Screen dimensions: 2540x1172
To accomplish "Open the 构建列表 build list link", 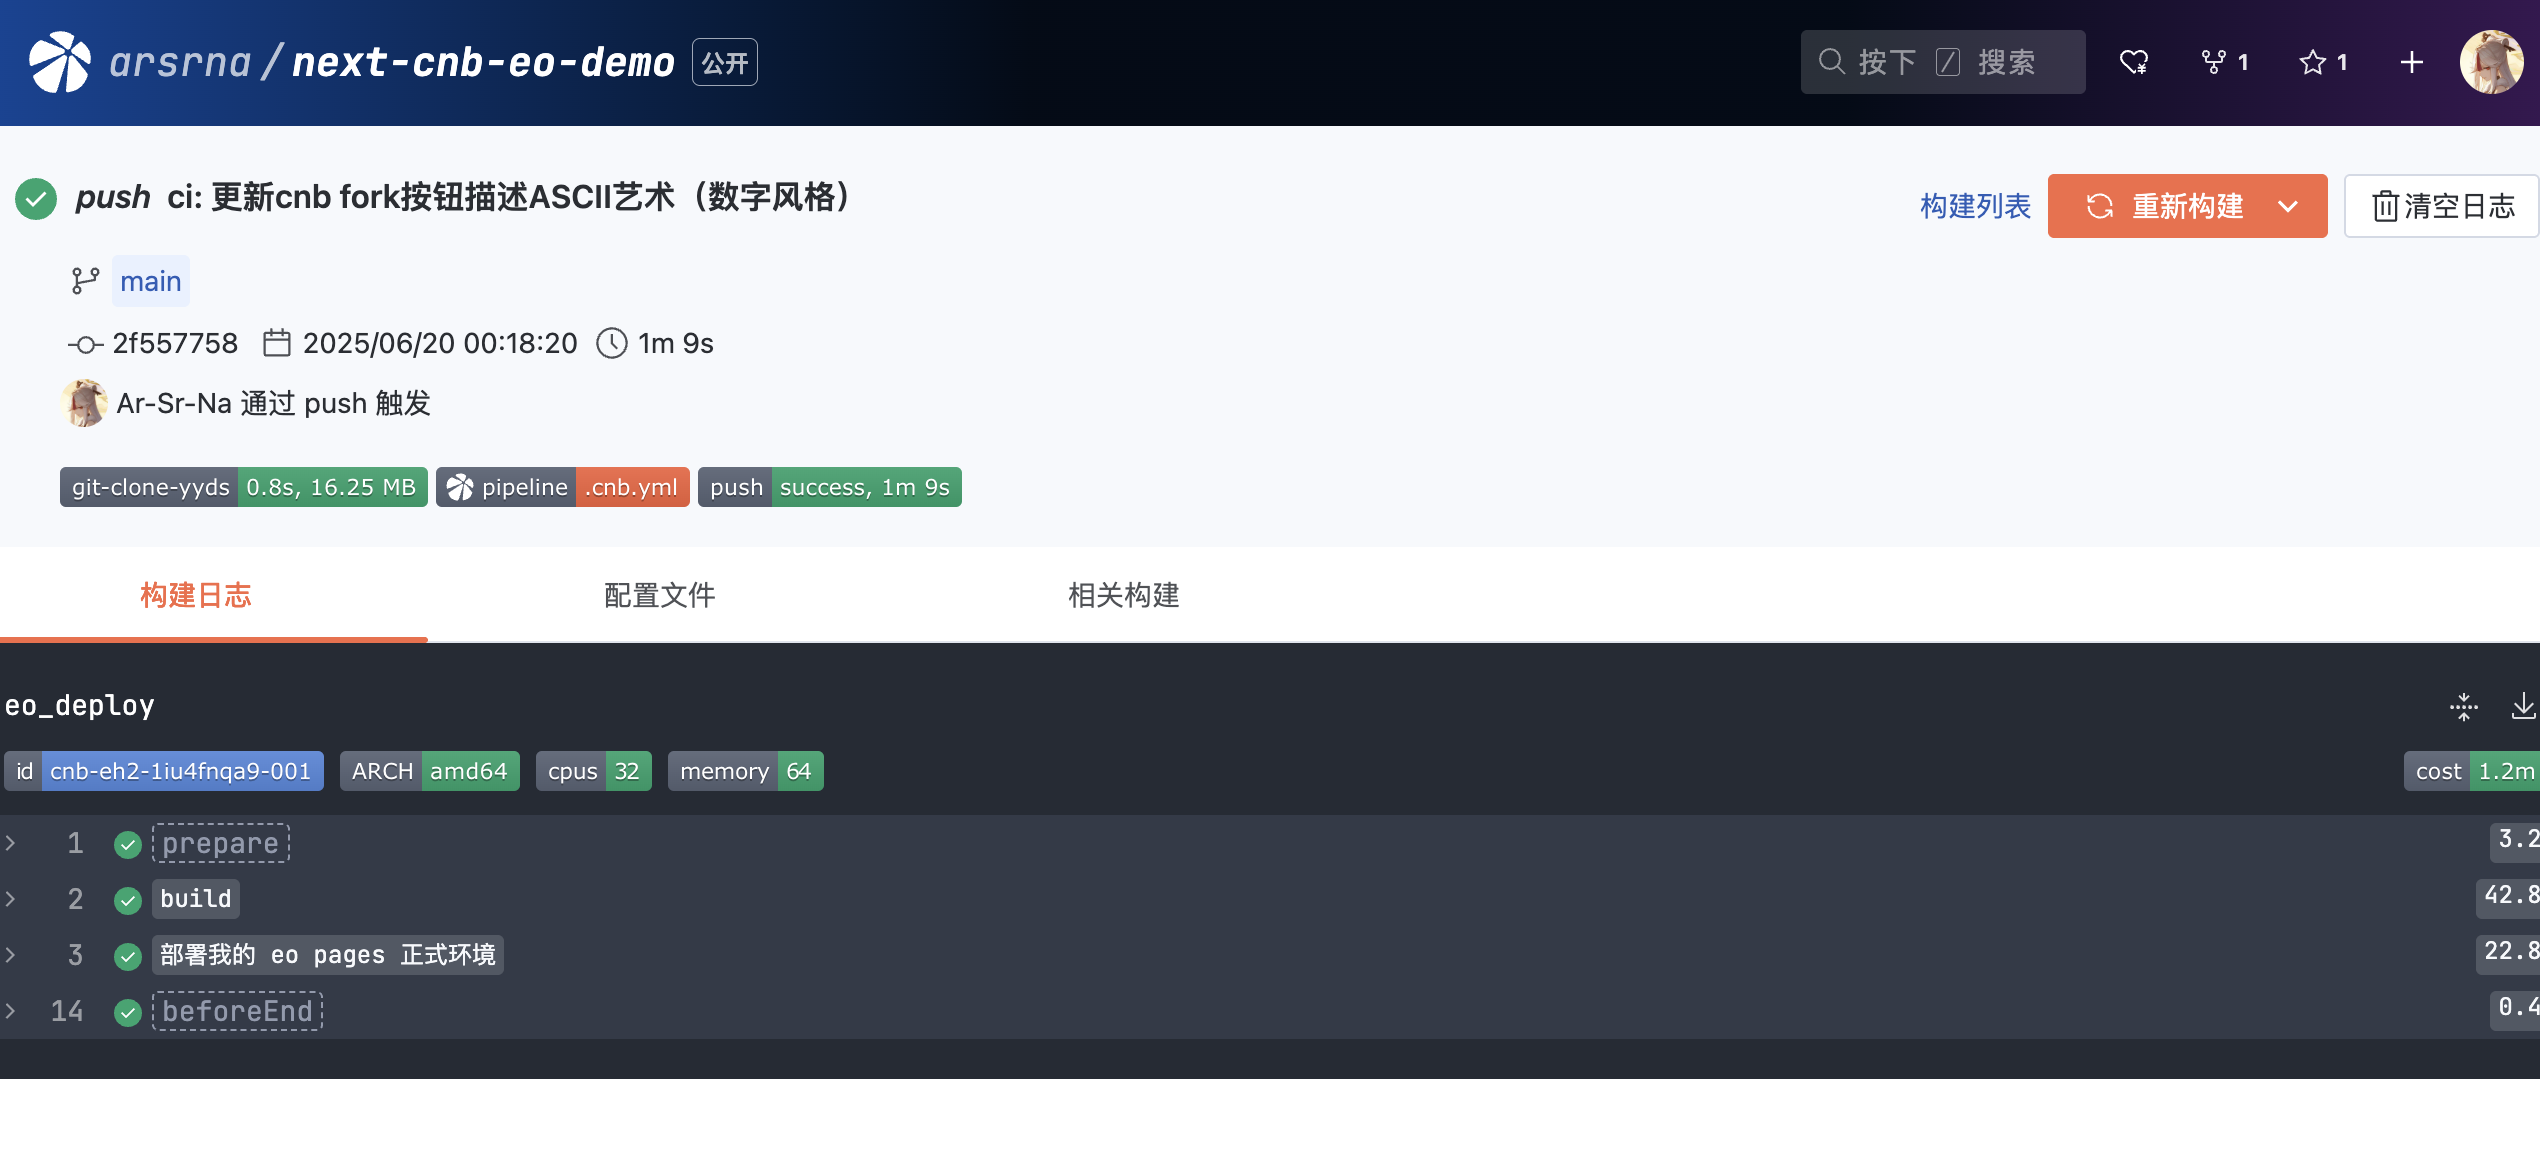I will coord(1975,206).
